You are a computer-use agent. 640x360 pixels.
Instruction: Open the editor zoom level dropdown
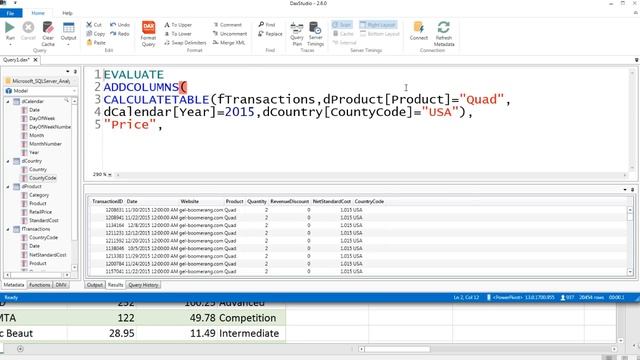pos(110,175)
